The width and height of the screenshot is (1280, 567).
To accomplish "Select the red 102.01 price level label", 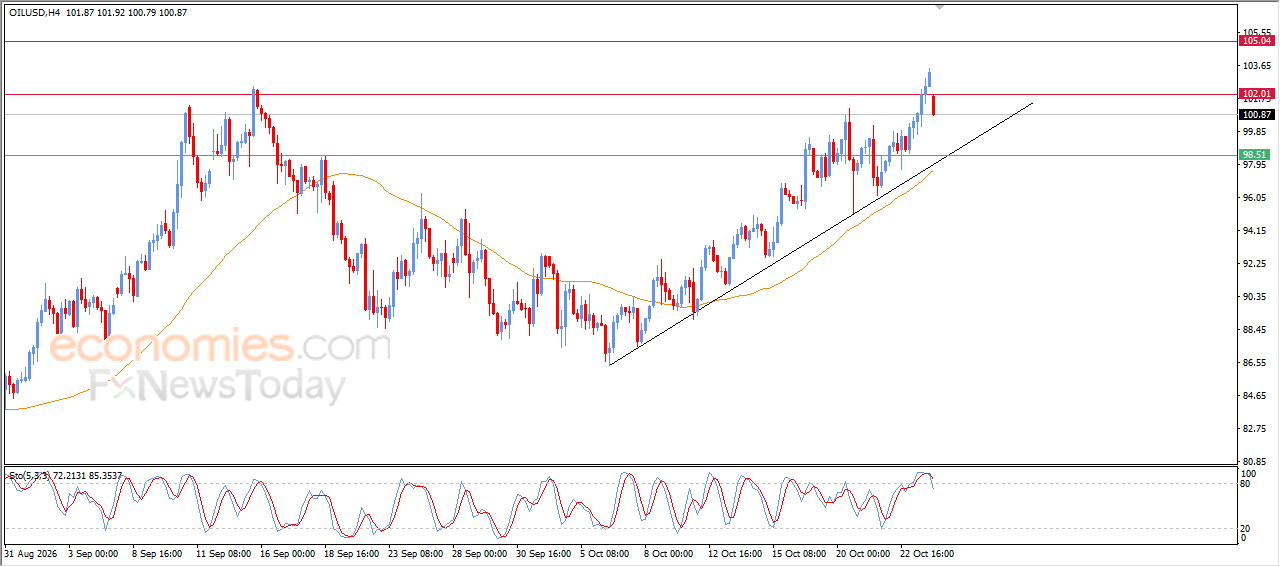I will coord(1256,94).
